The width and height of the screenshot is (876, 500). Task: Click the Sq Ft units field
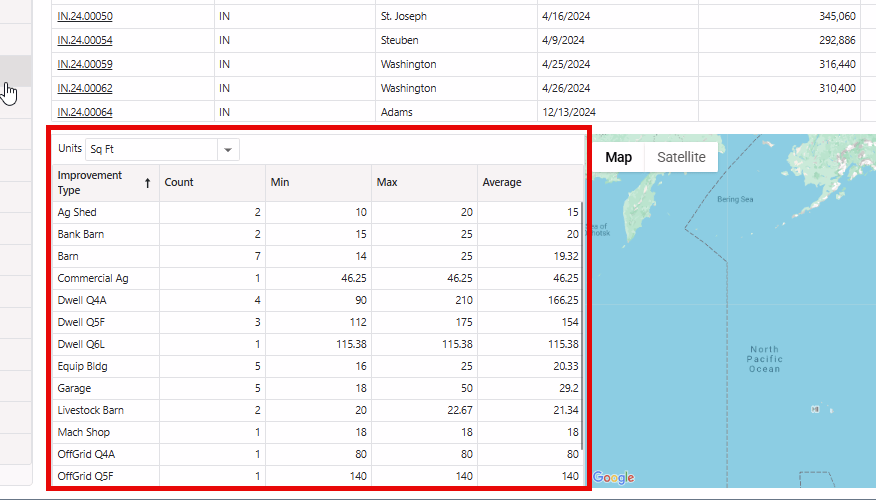click(x=150, y=150)
